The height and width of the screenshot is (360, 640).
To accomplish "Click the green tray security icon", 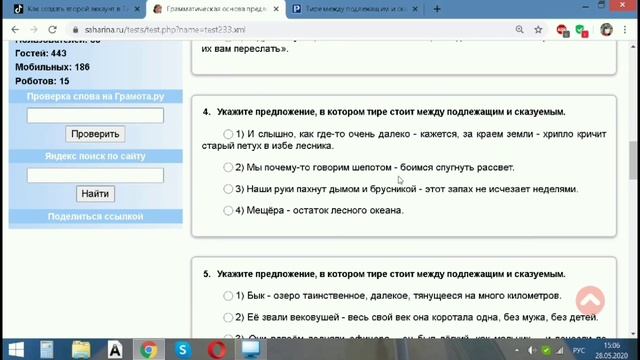I will pyautogui.click(x=546, y=350).
